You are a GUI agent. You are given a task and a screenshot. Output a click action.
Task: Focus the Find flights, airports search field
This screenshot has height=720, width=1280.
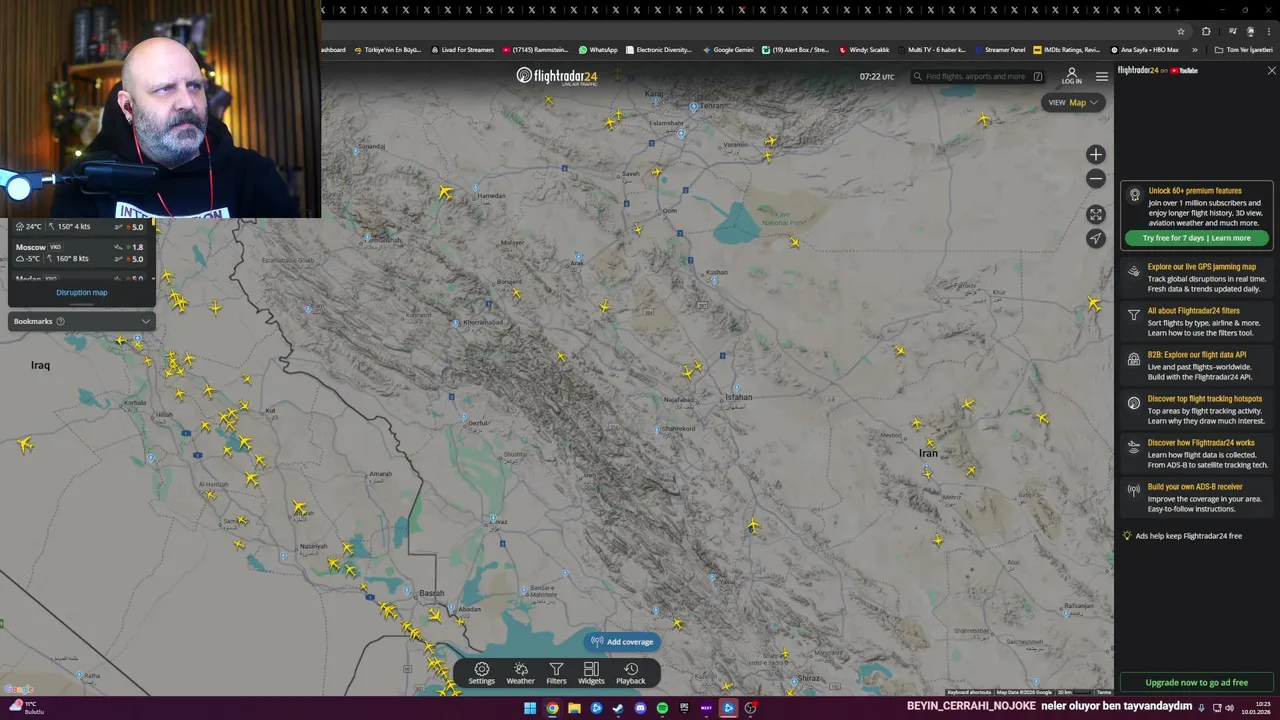pyautogui.click(x=978, y=77)
